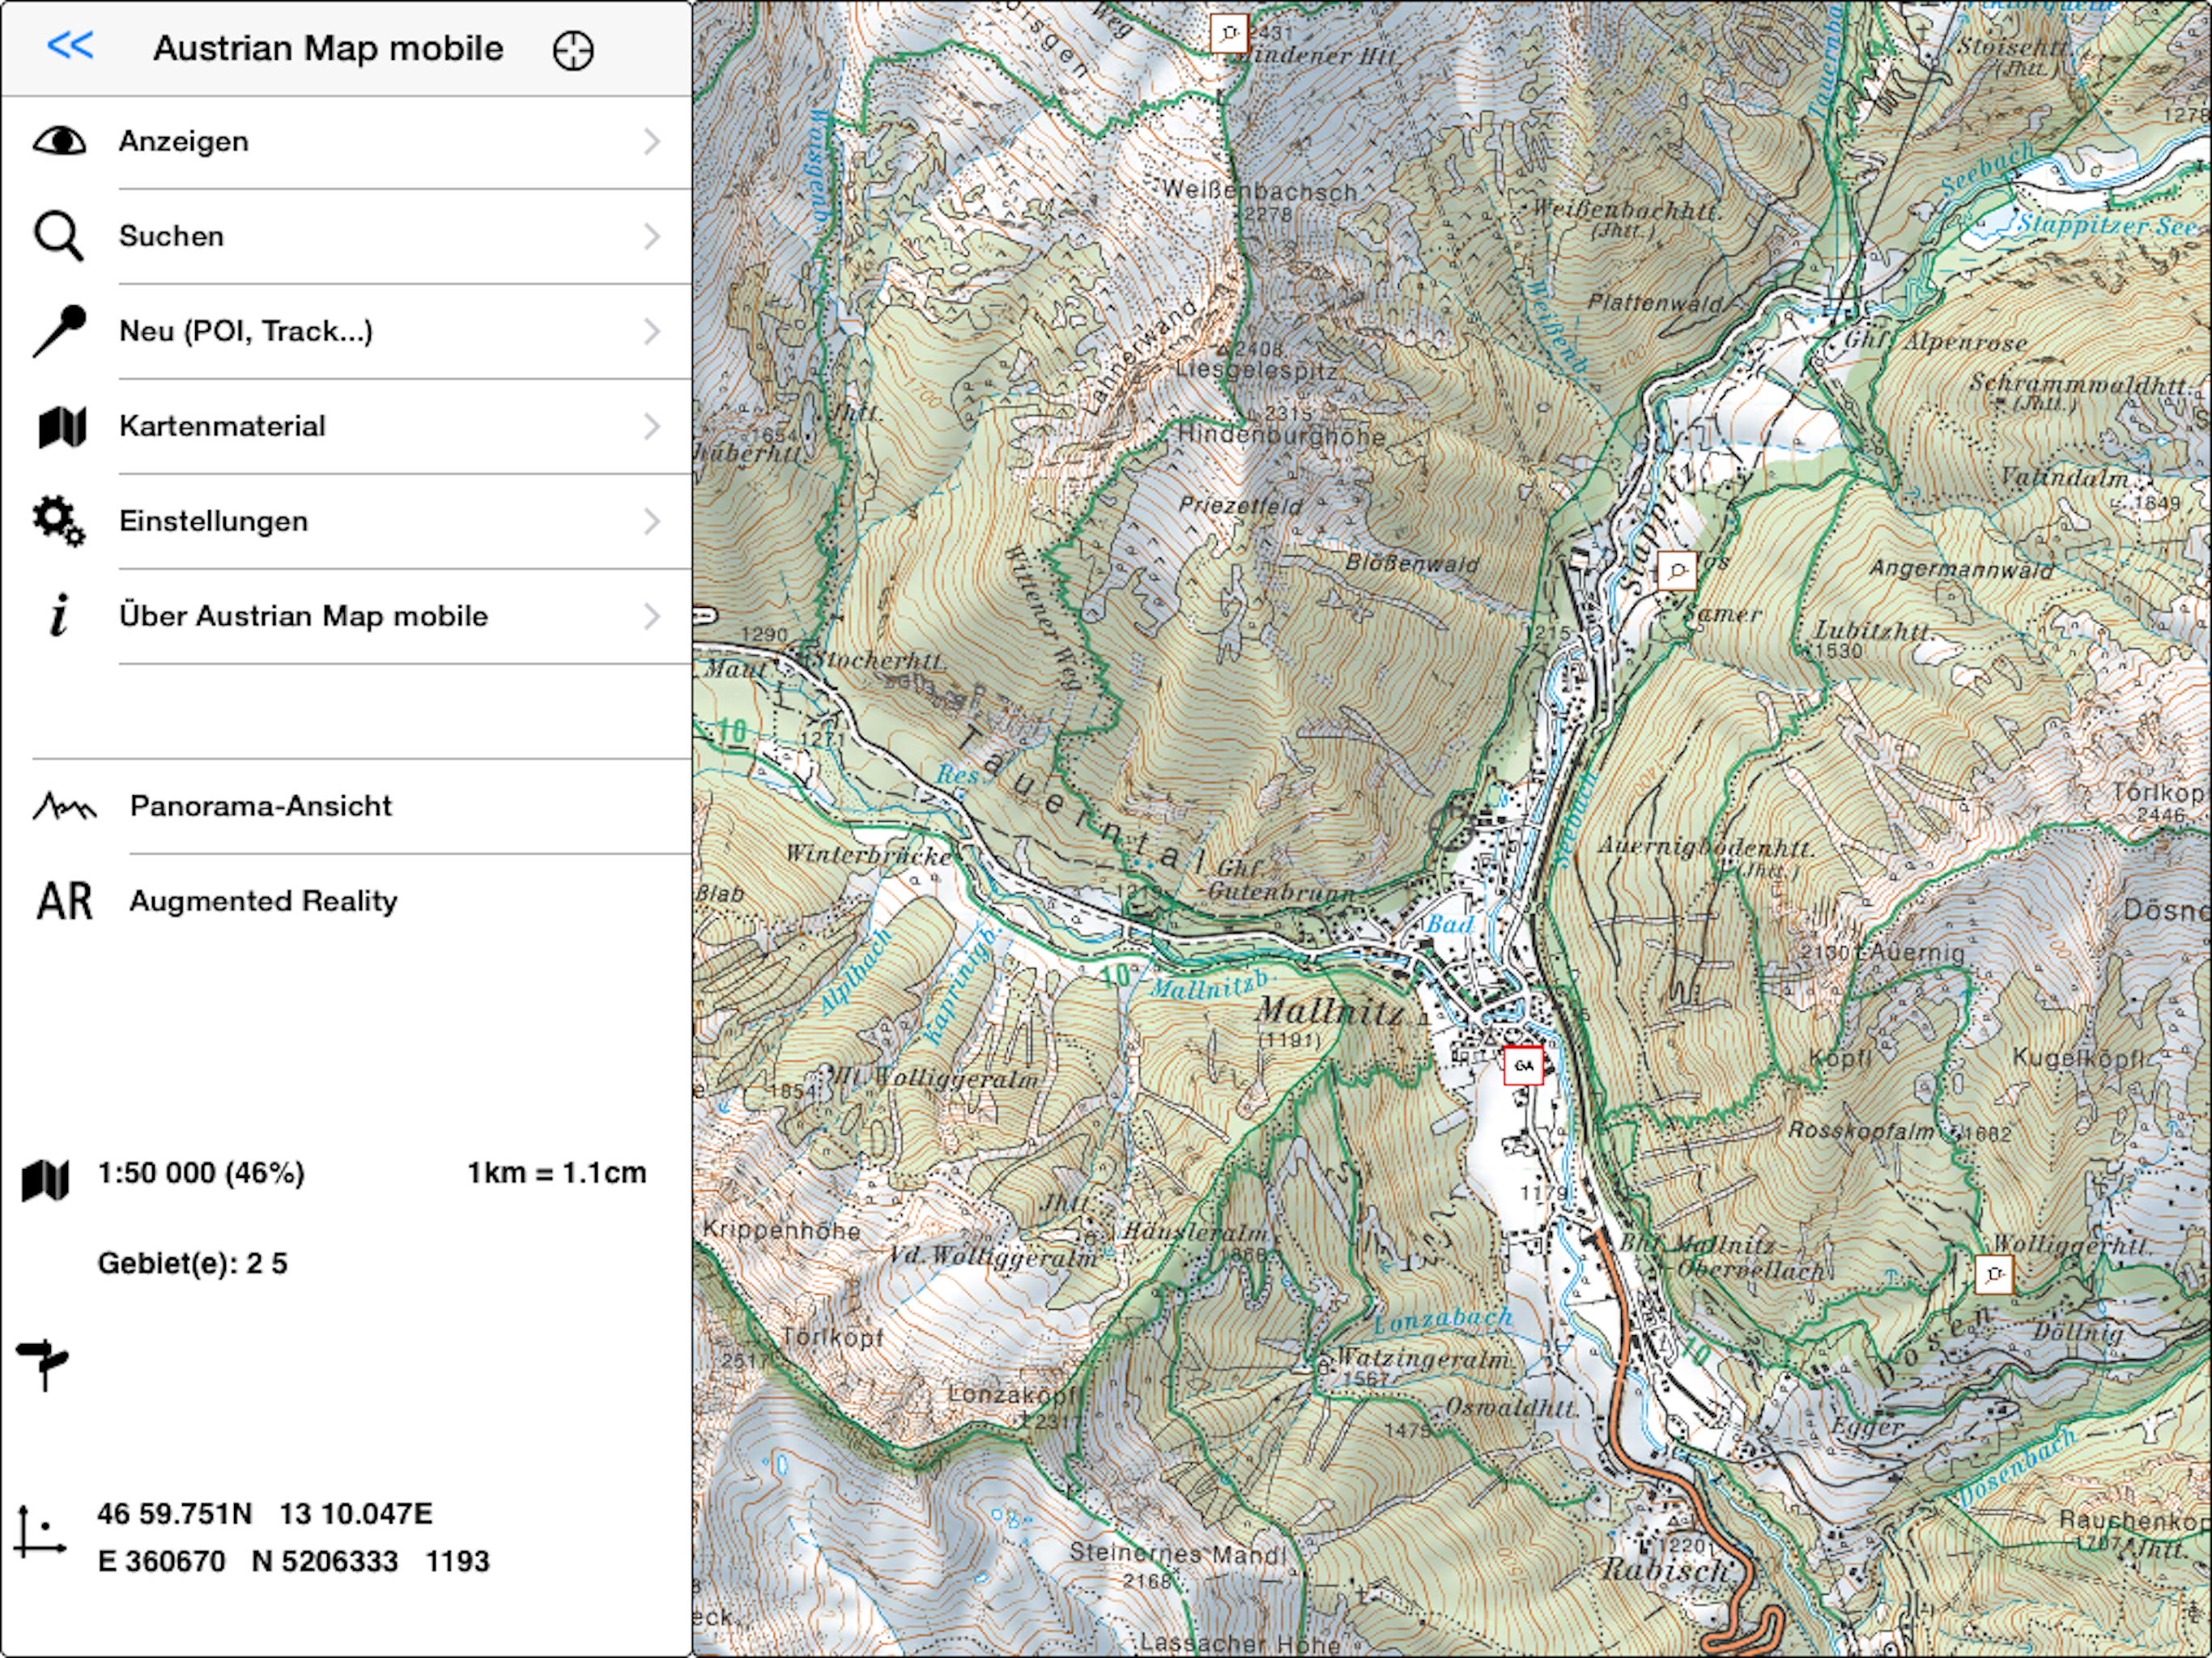Viewport: 2212px width, 1658px height.
Task: Click the signpost icon in lower panel
Action: 43,1363
